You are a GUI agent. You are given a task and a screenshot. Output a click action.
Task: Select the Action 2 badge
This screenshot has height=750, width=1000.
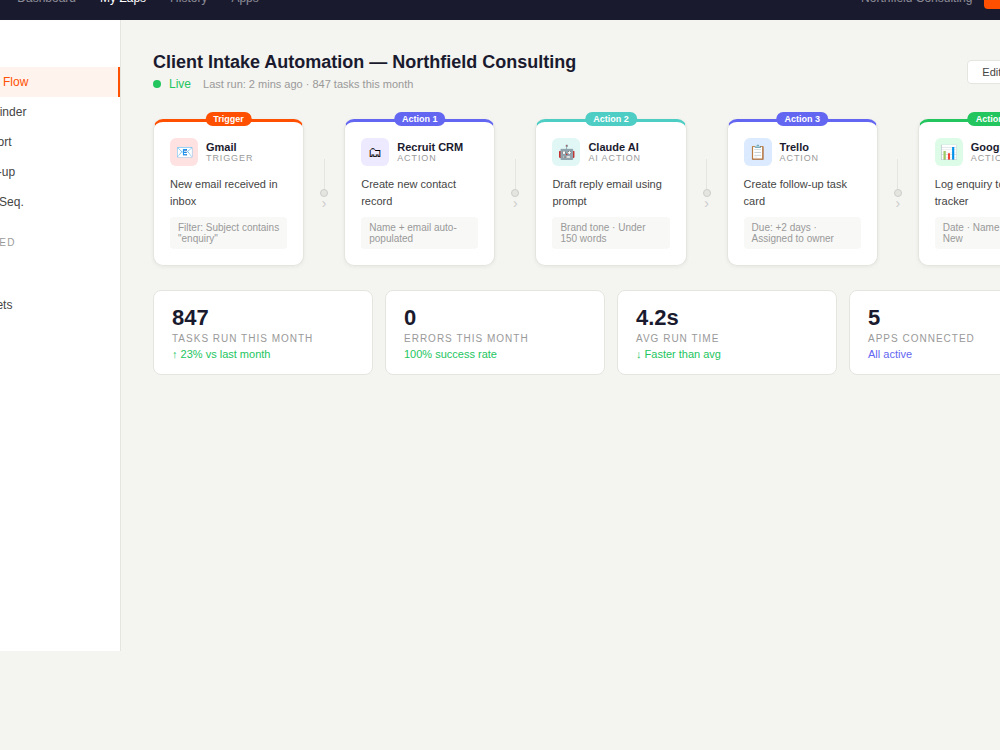611,119
